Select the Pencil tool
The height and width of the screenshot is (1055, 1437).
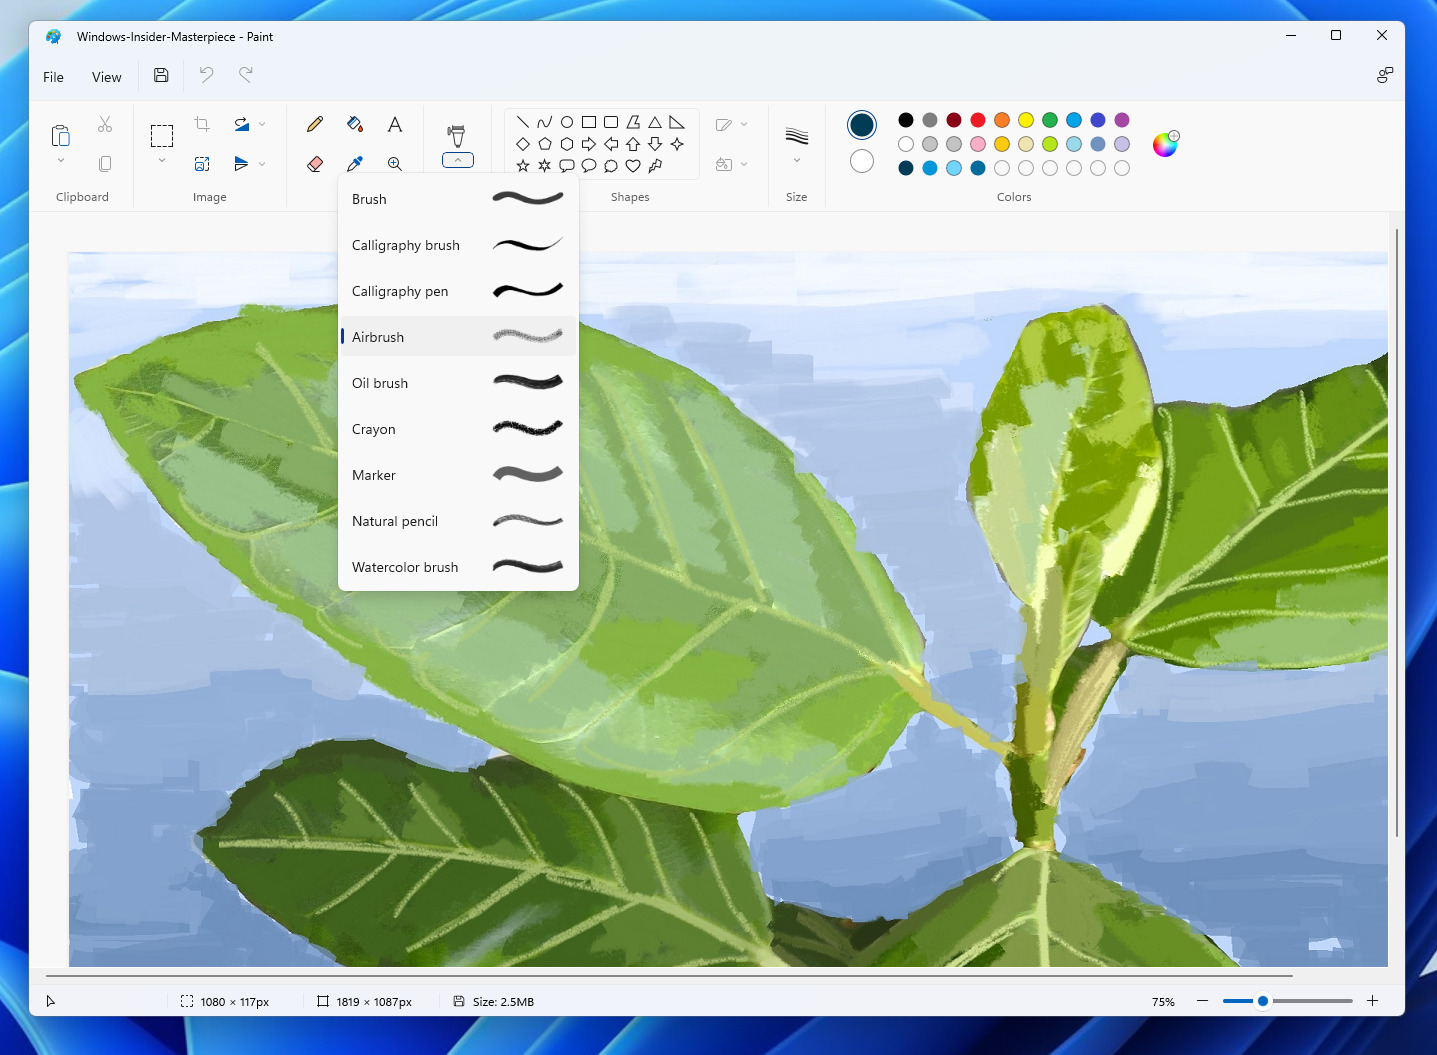(314, 124)
